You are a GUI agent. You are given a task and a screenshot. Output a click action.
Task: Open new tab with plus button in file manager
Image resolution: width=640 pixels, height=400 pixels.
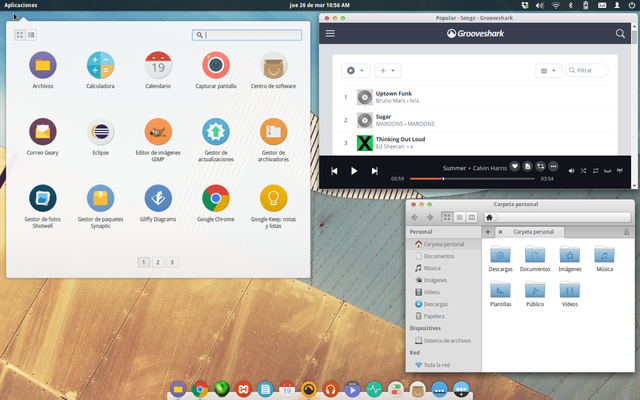(488, 232)
